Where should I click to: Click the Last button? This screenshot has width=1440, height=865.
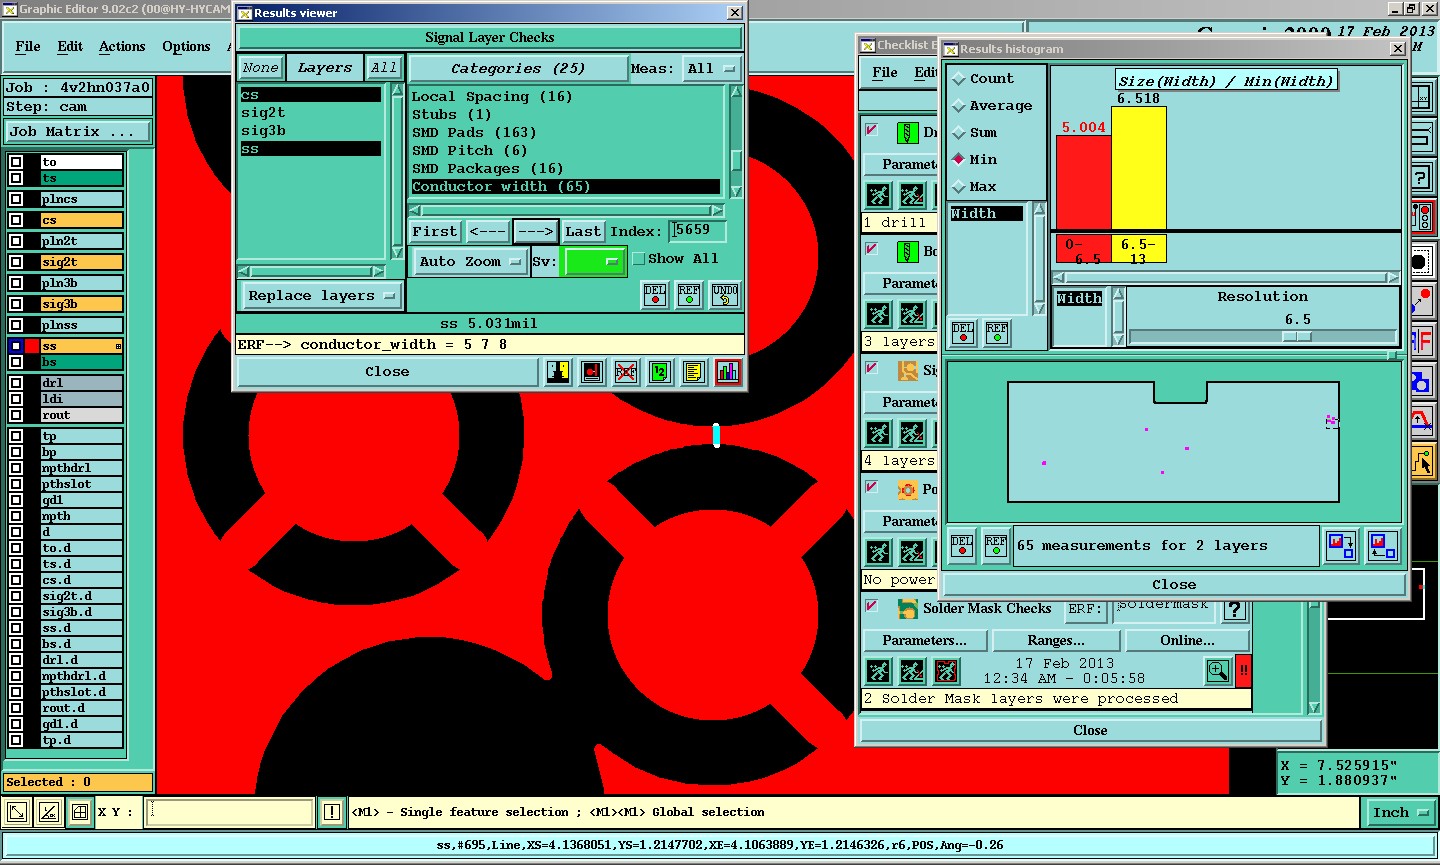[x=583, y=231]
